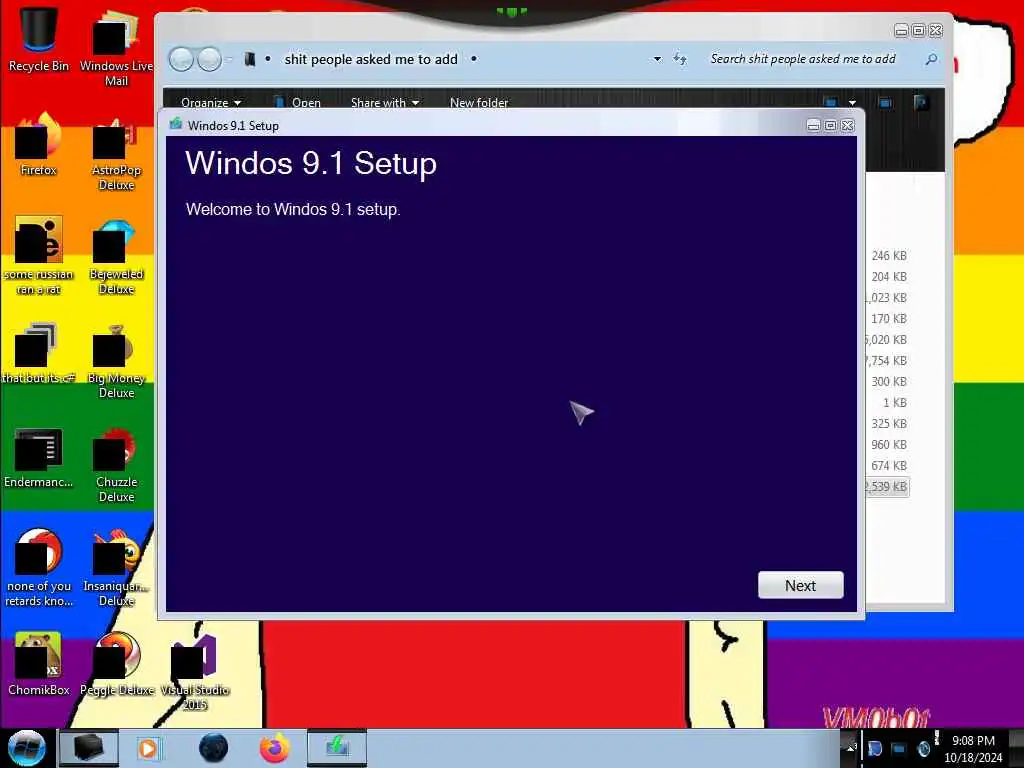The width and height of the screenshot is (1024, 768).
Task: Show hidden system tray icons
Action: pos(851,748)
